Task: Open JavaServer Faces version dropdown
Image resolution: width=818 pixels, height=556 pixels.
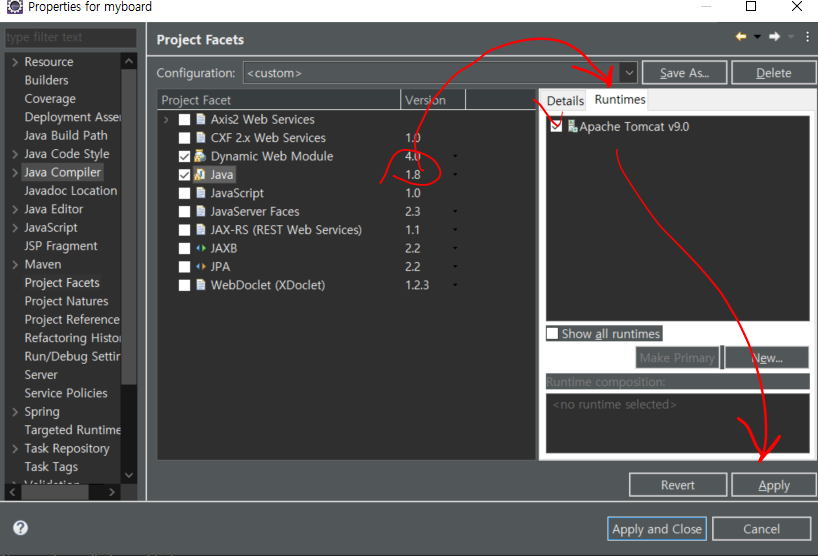Action: coord(455,211)
